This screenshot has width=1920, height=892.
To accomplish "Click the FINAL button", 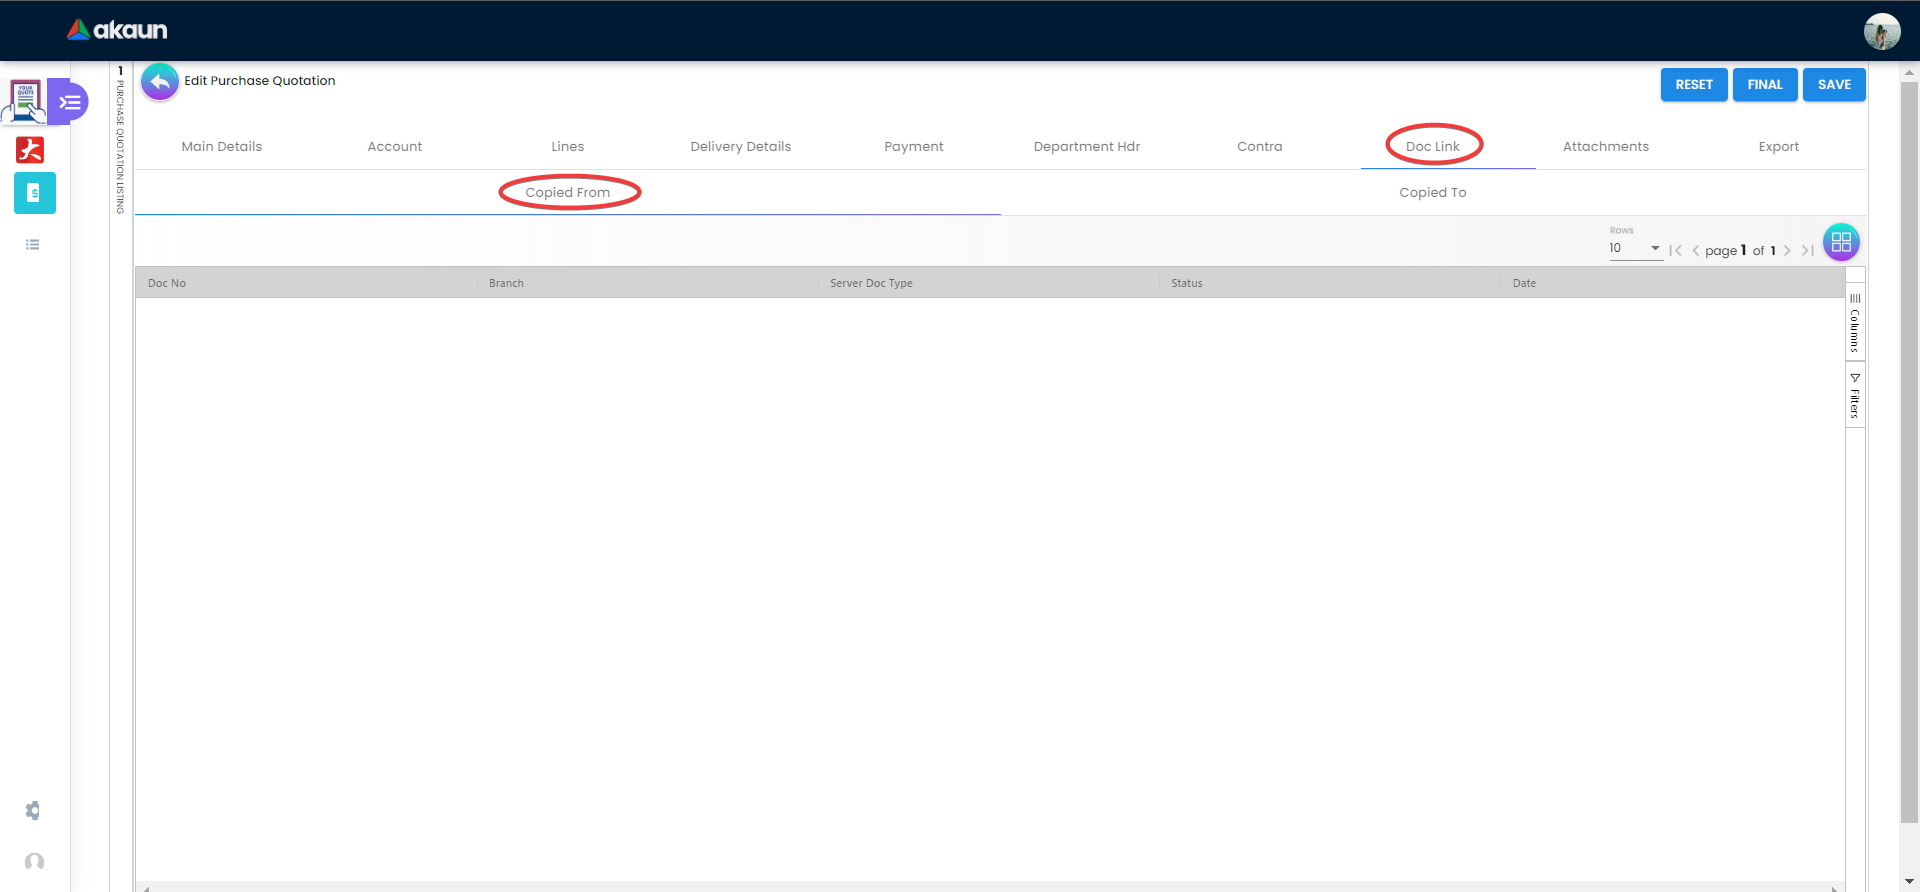I will [1765, 85].
